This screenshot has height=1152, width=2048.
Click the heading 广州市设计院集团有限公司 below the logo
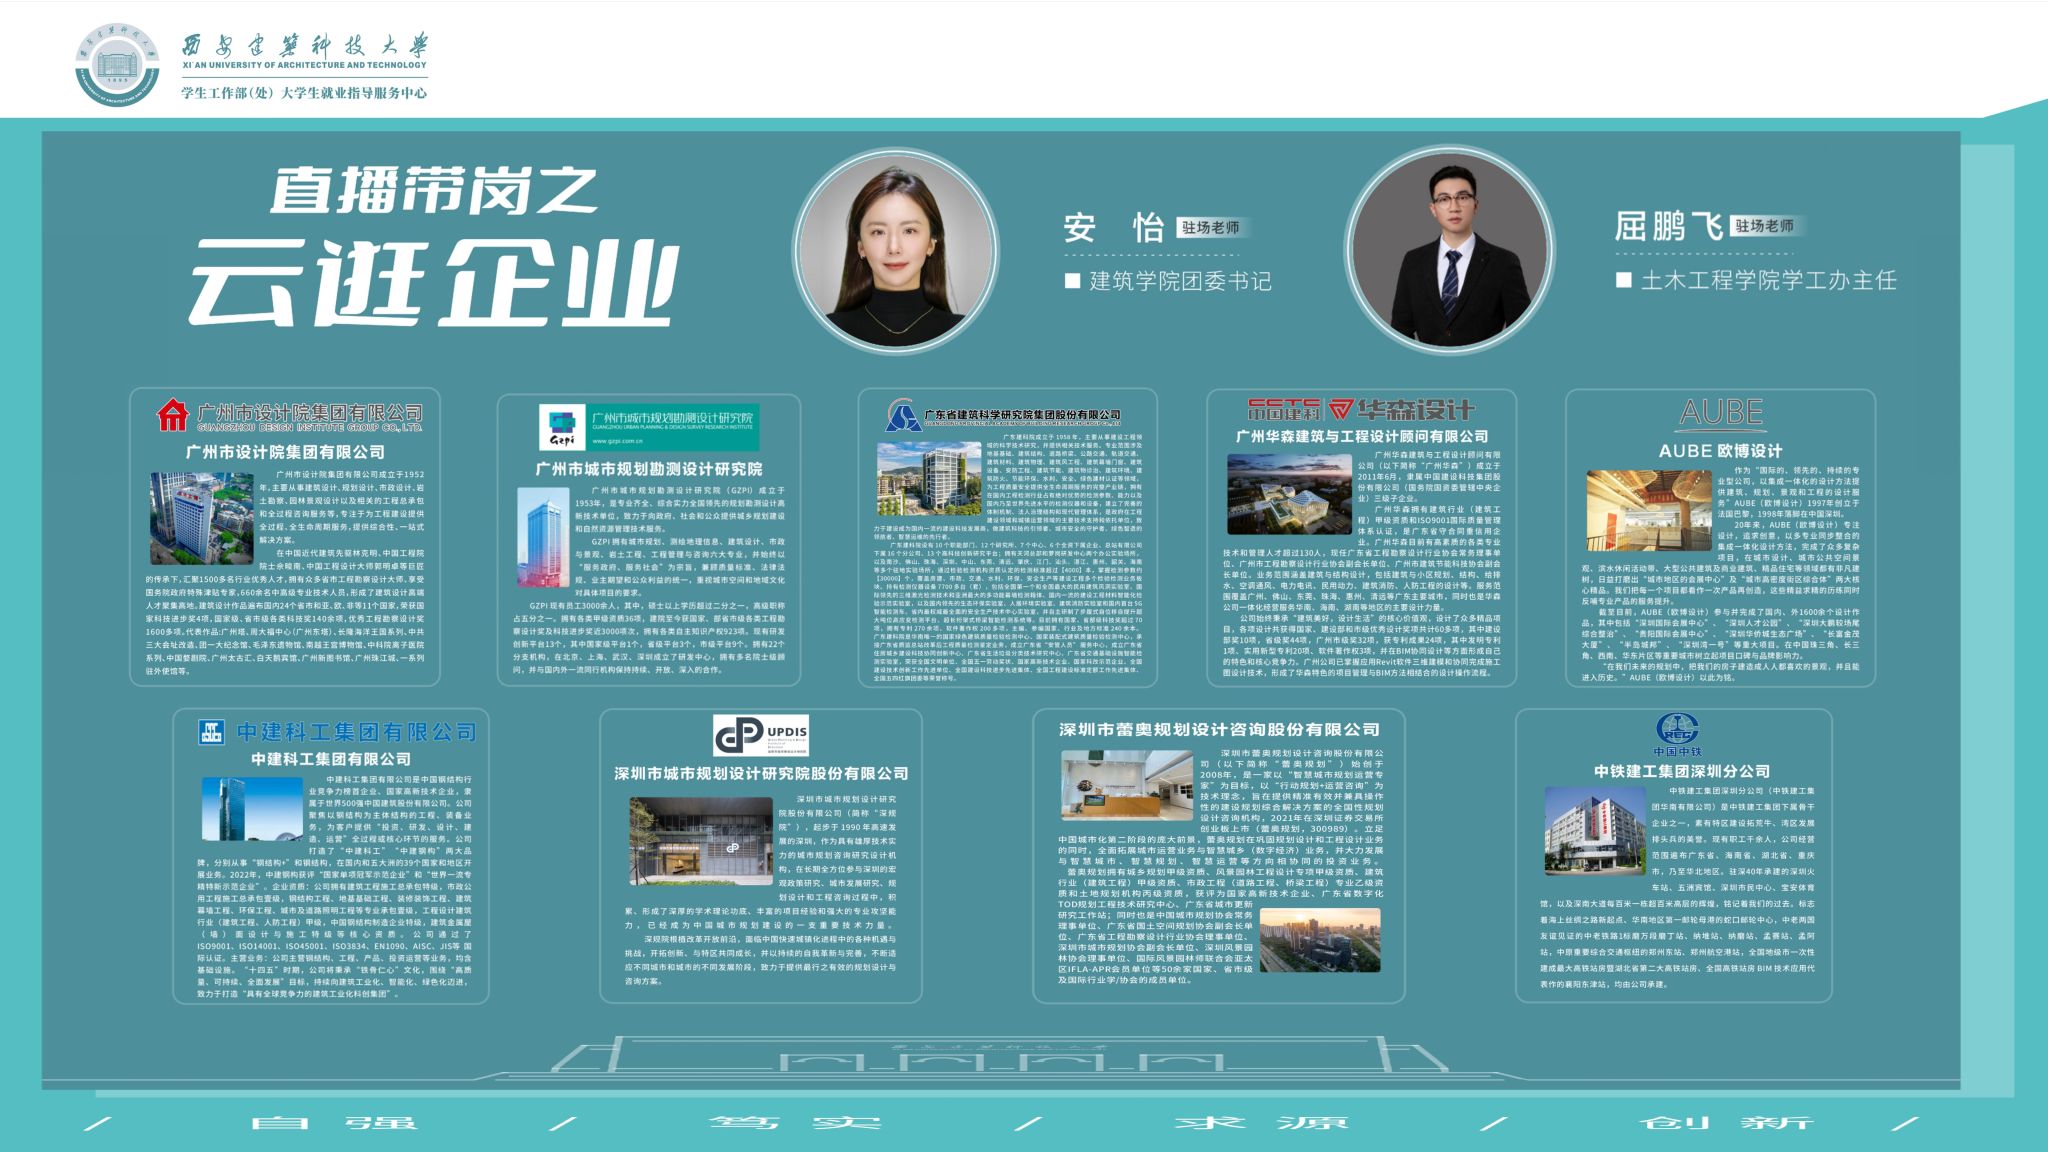[285, 452]
